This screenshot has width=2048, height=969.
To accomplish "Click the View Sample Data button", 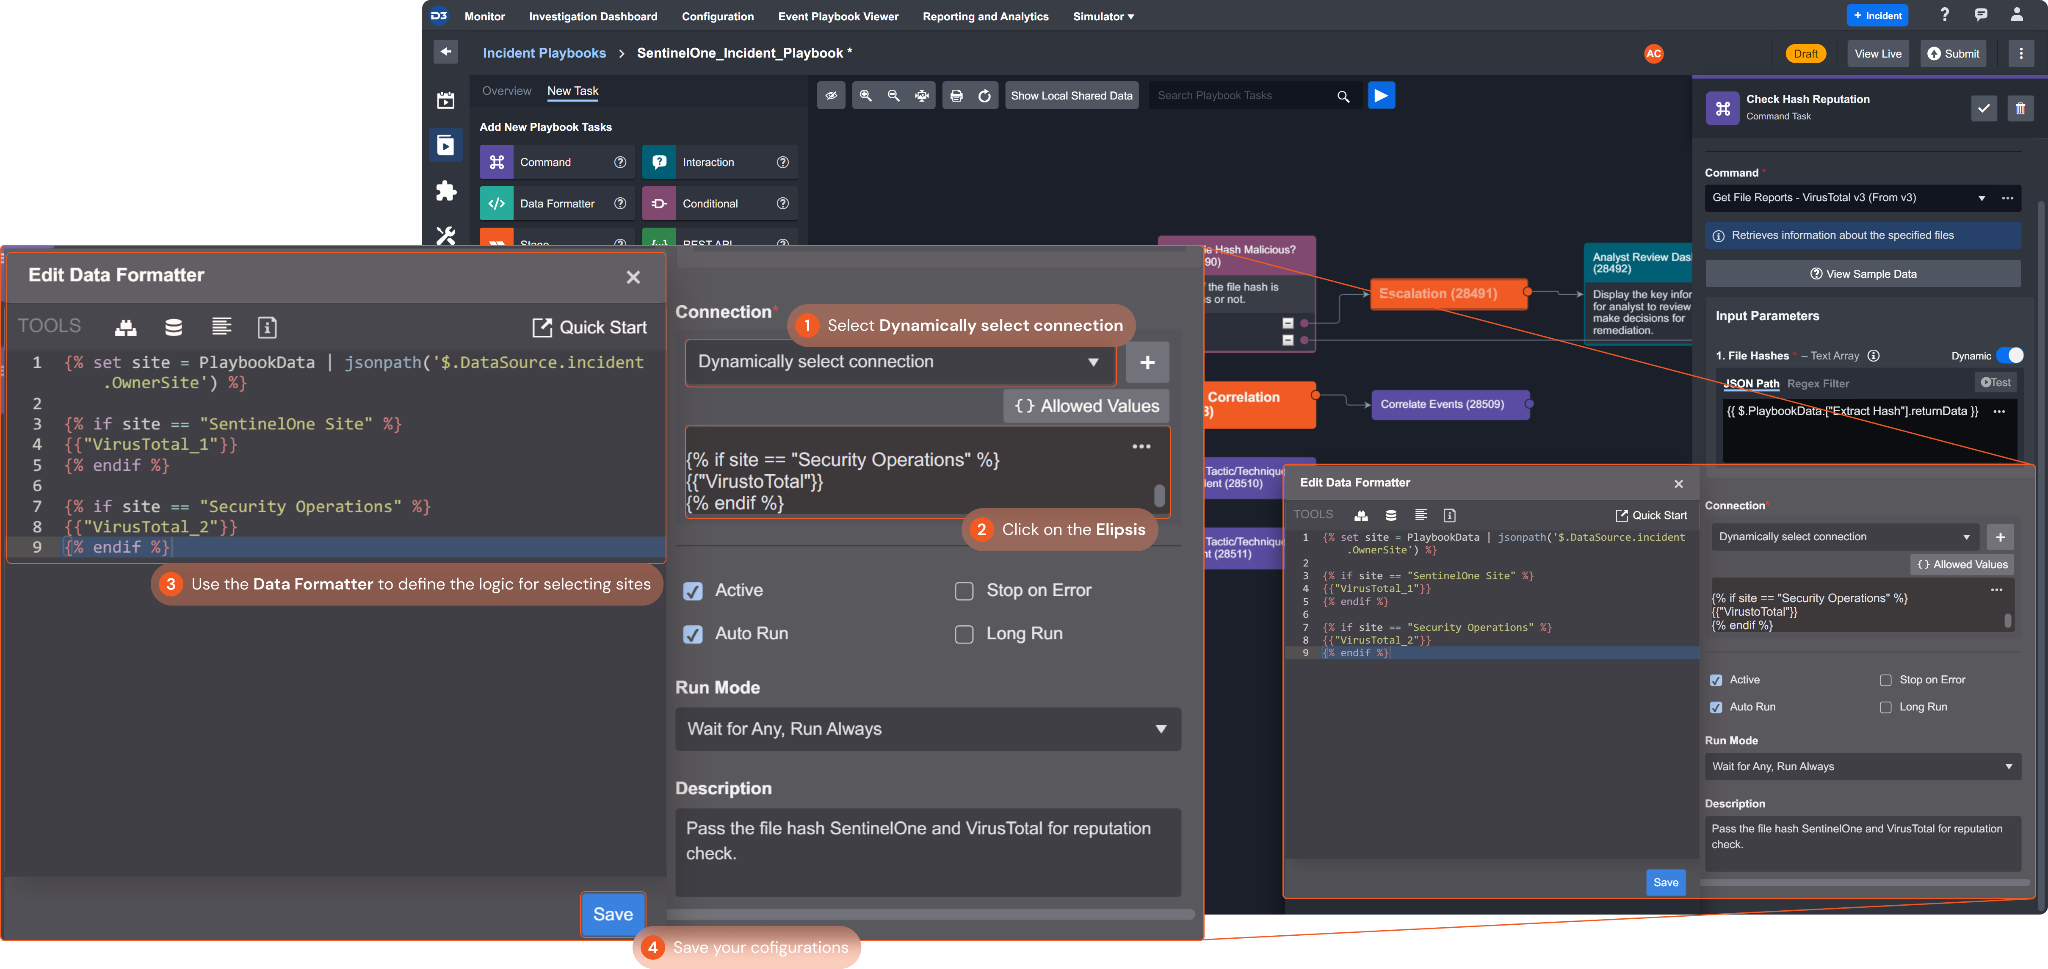I will pos(1862,274).
